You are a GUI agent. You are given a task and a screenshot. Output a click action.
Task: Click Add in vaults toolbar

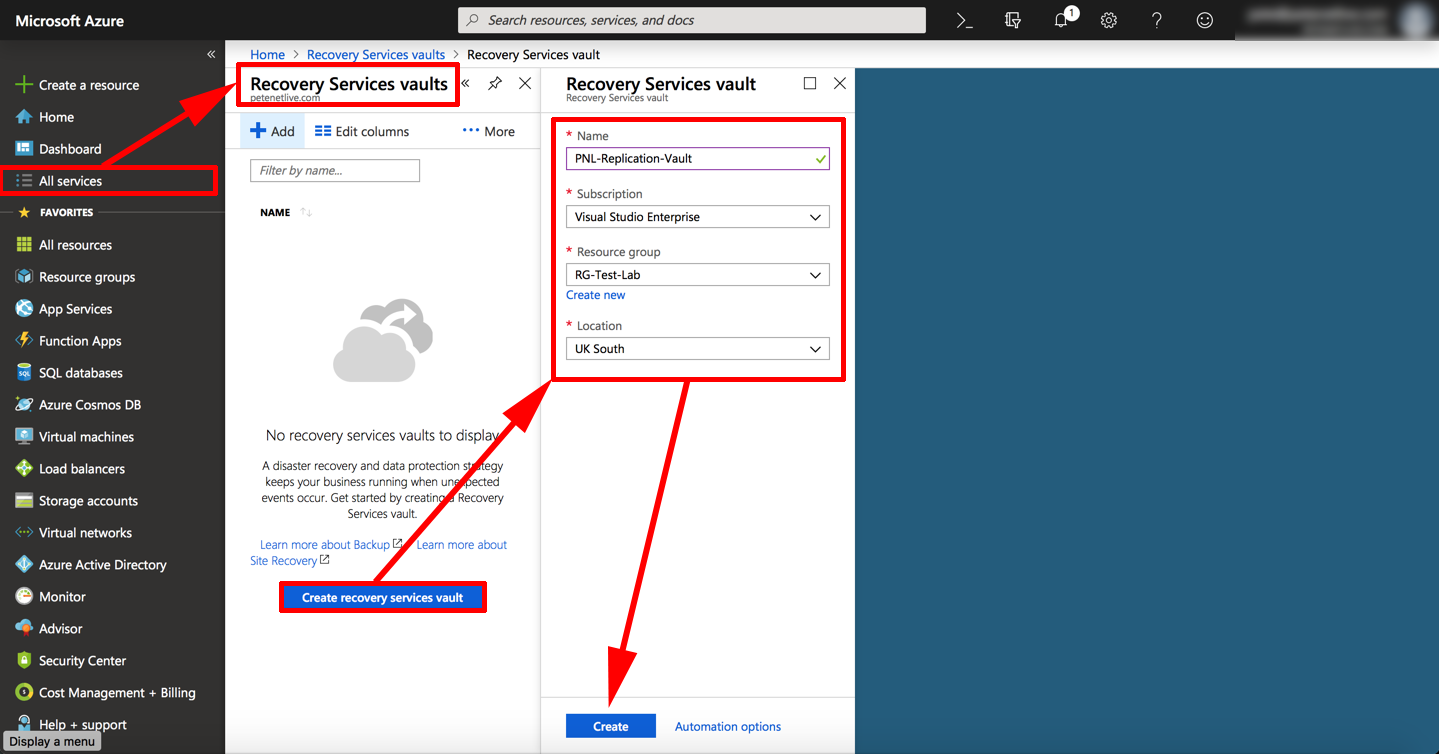272,131
